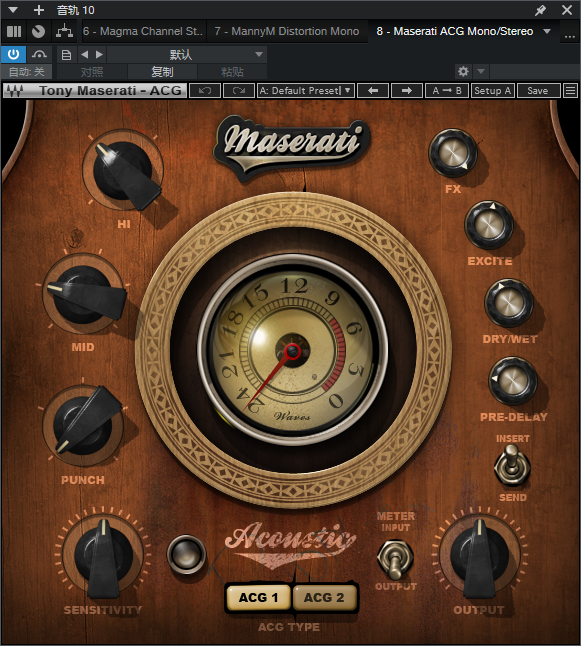The image size is (581, 646).
Task: Expand the arrow next to the gear icon
Action: 481,71
